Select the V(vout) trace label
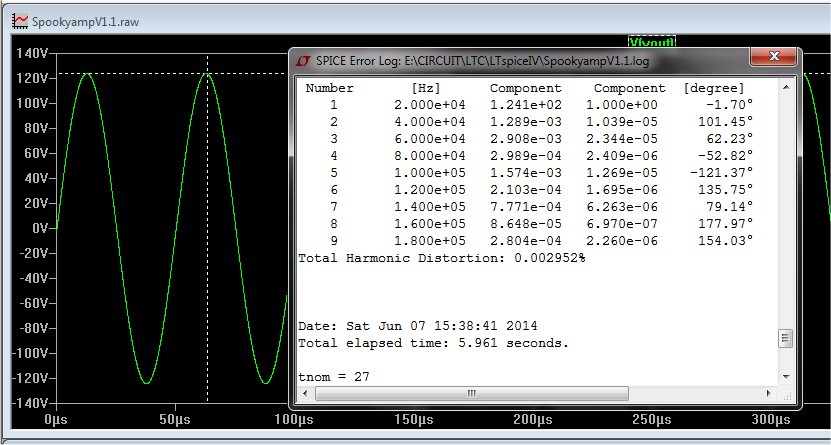Screen dimensions: 831x445 tap(652, 42)
